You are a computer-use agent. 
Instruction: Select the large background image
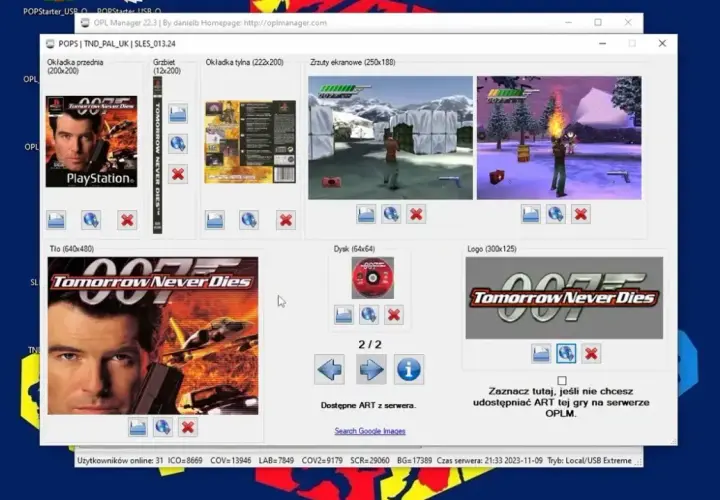[153, 336]
